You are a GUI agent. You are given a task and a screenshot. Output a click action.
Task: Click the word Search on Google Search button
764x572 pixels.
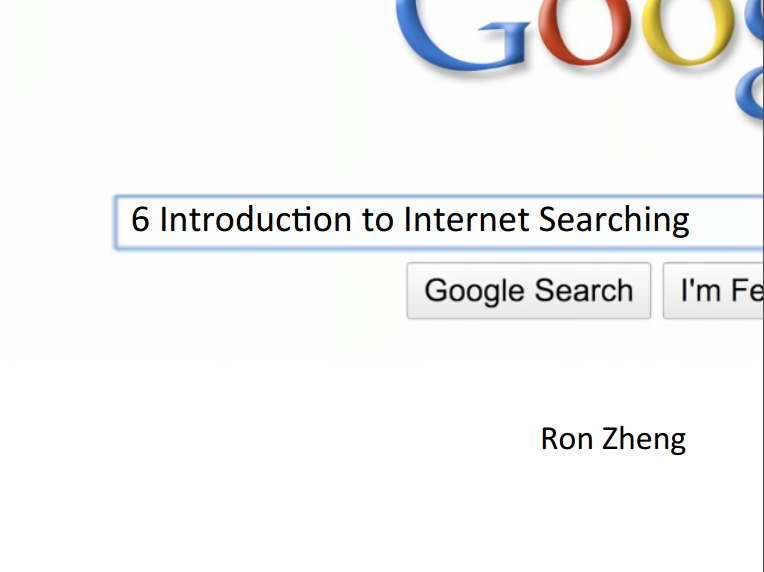[584, 290]
